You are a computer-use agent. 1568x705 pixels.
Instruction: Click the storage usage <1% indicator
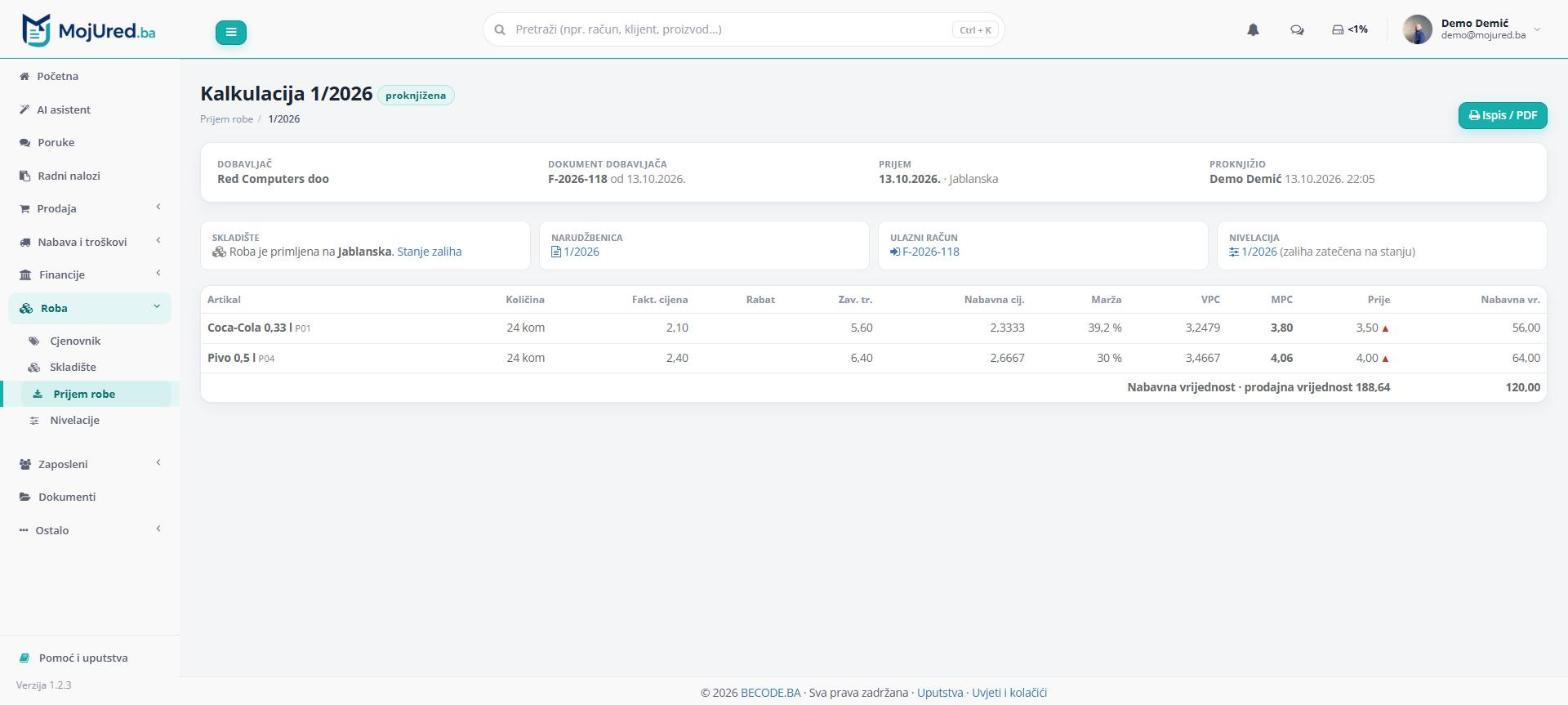(1350, 30)
